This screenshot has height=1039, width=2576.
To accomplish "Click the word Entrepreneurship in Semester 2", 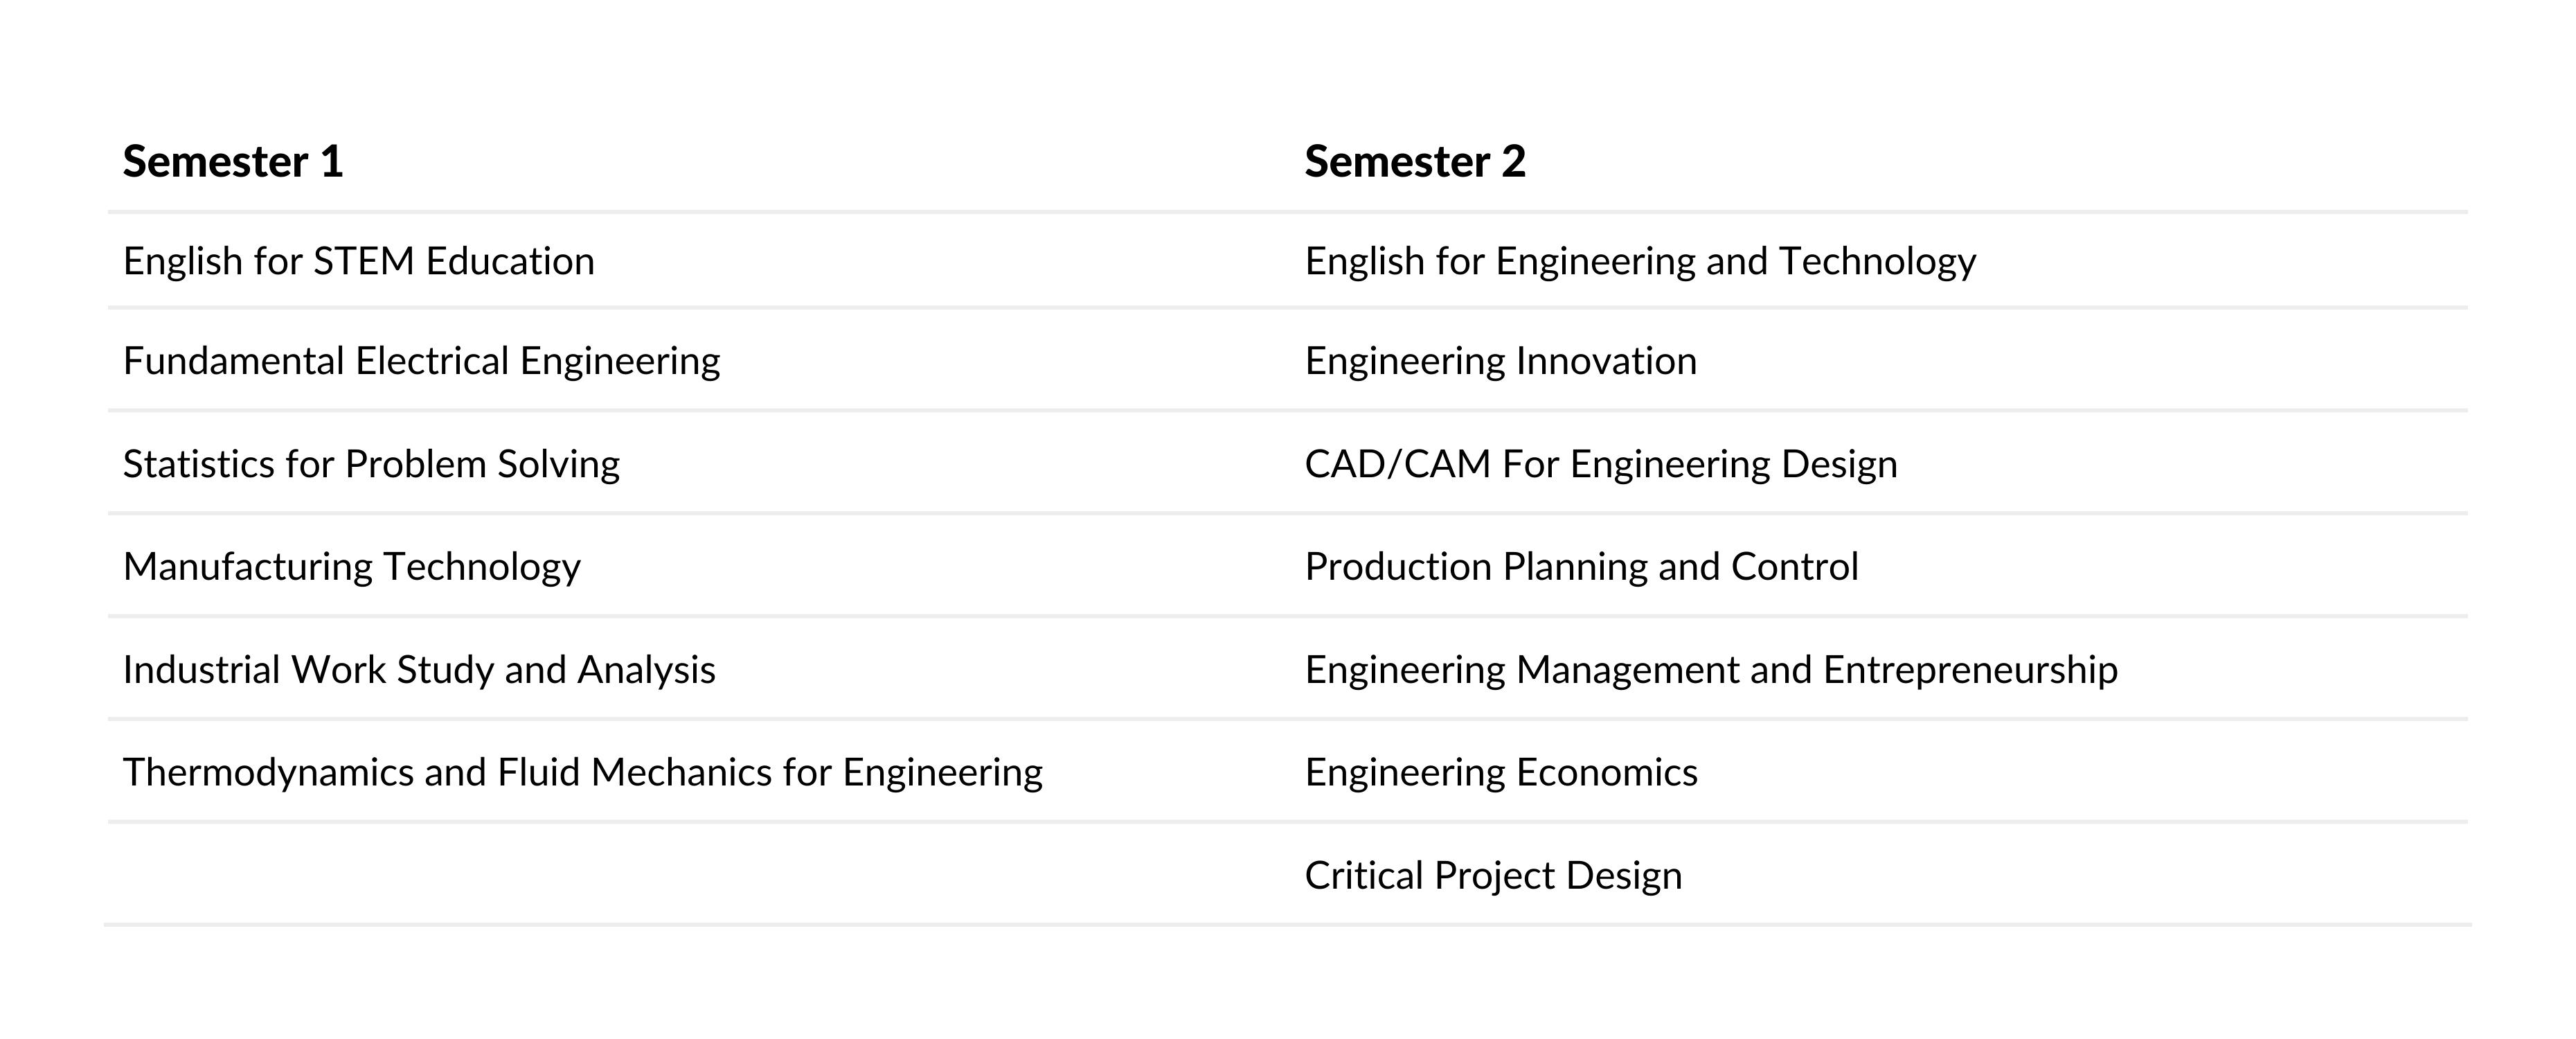I will [1970, 670].
